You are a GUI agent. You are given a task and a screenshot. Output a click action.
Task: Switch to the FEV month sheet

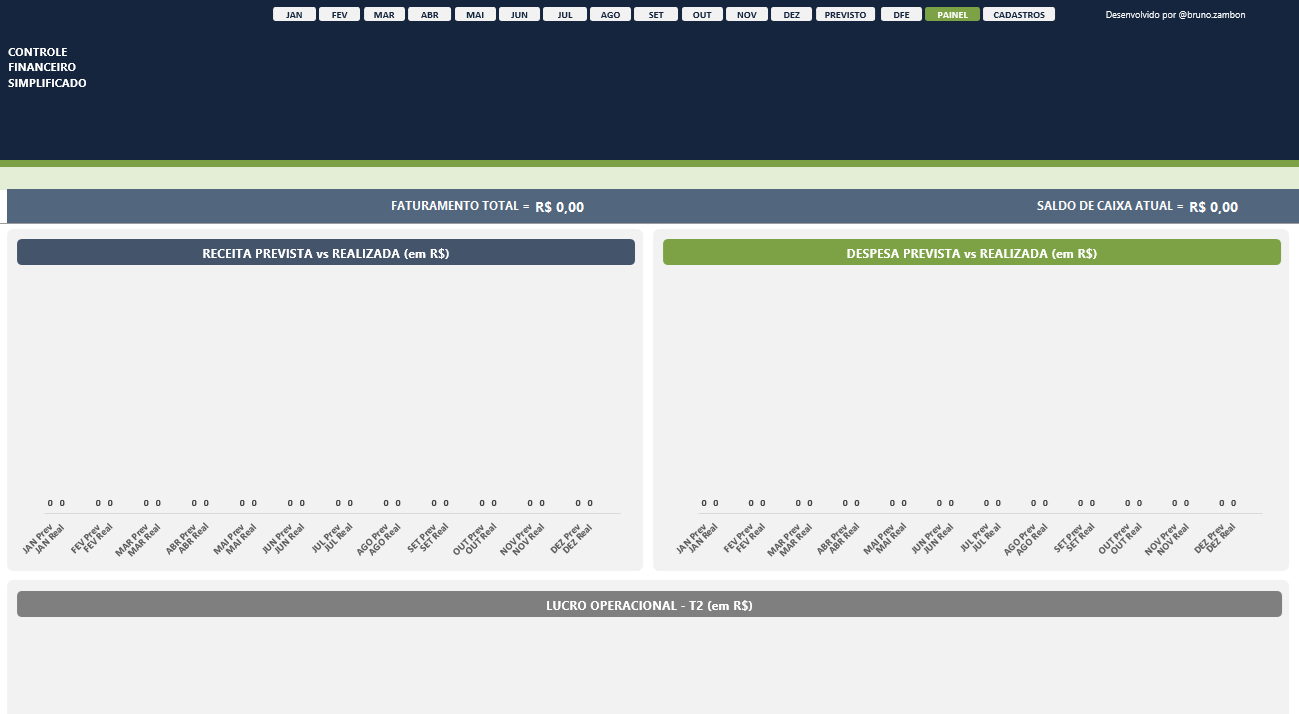pos(339,15)
